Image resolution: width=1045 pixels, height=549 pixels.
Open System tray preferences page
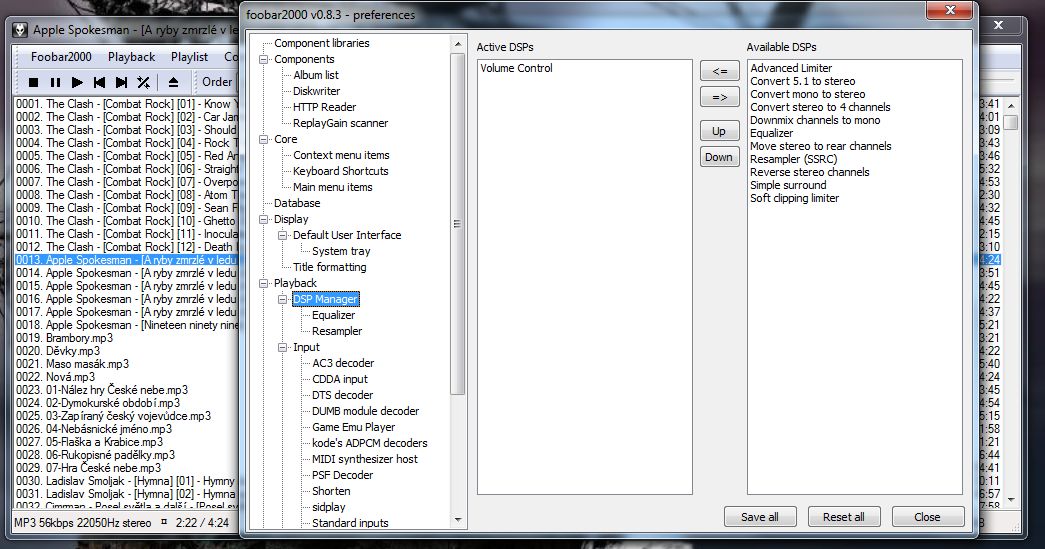pyautogui.click(x=341, y=251)
